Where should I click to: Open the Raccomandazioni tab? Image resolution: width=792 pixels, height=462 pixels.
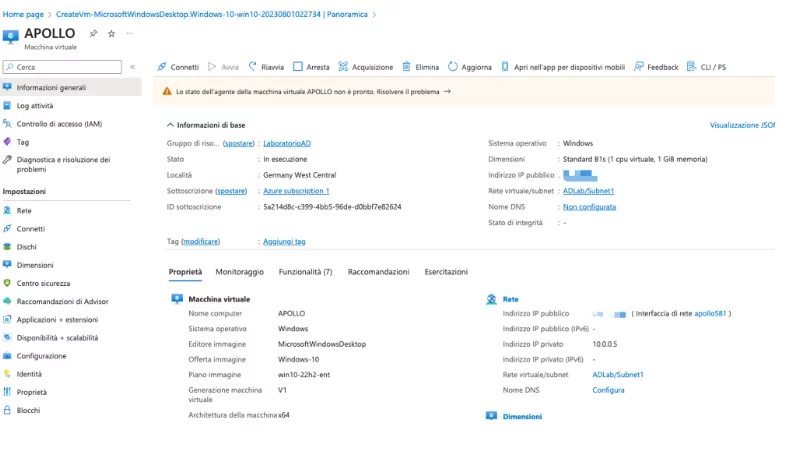click(x=378, y=272)
